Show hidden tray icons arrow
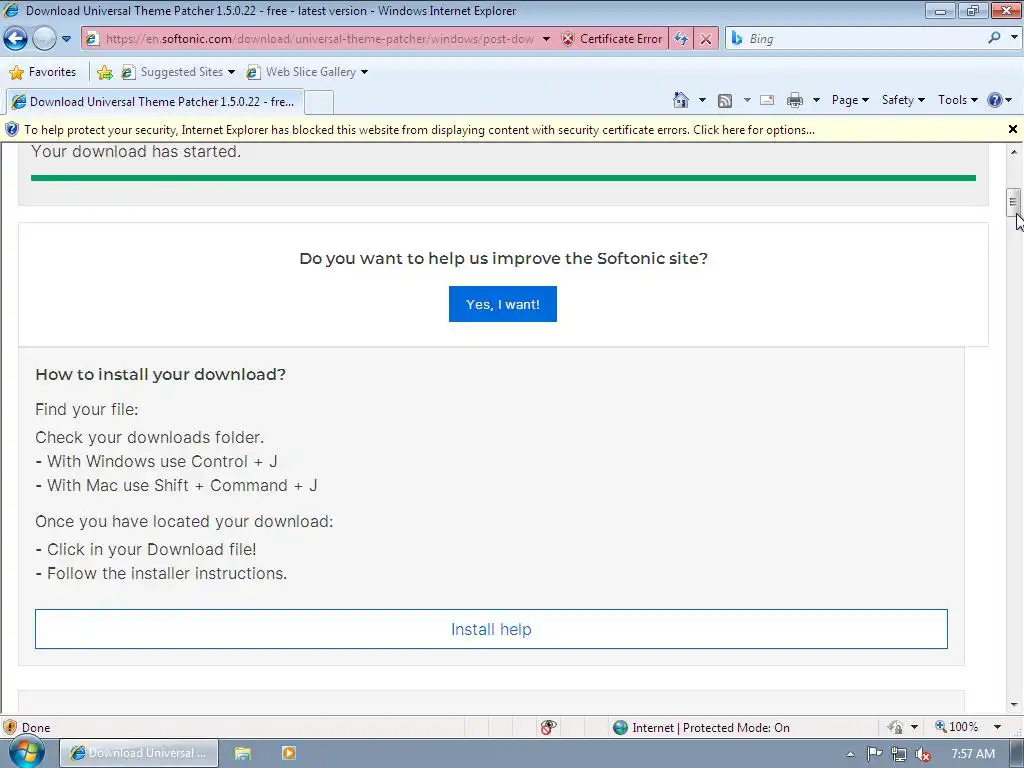 click(x=850, y=754)
